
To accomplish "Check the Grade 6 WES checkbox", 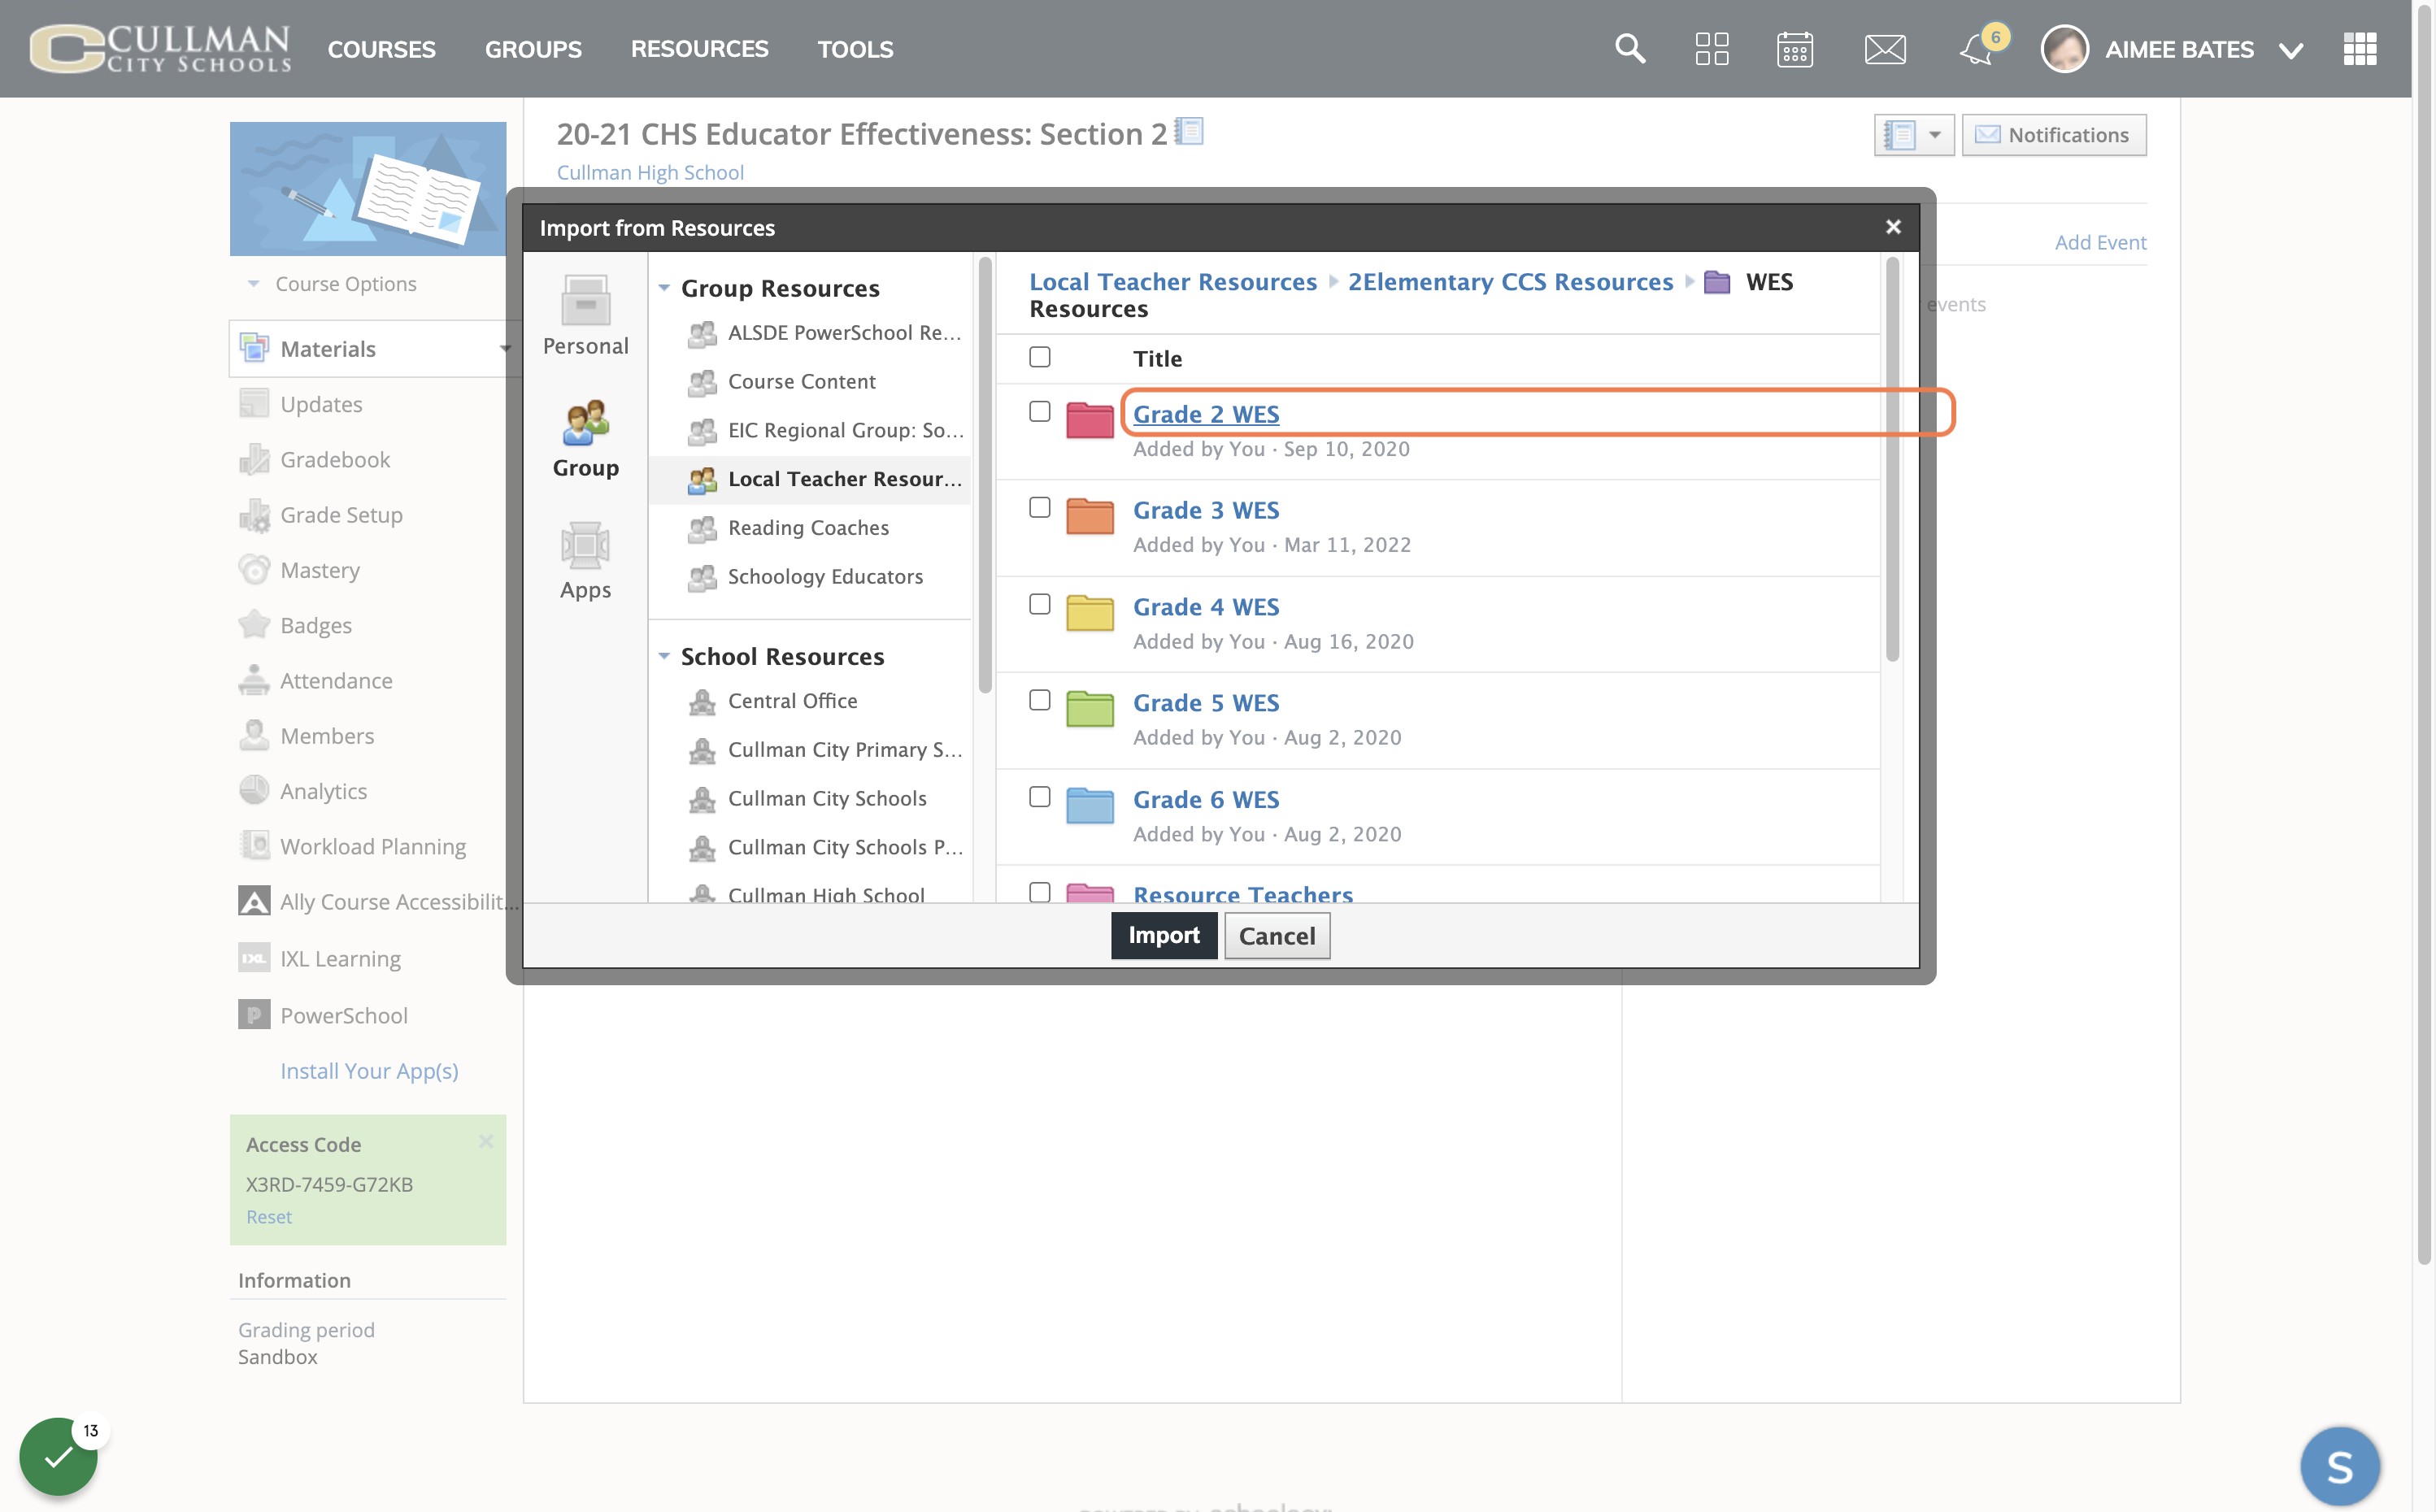I will click(1040, 796).
